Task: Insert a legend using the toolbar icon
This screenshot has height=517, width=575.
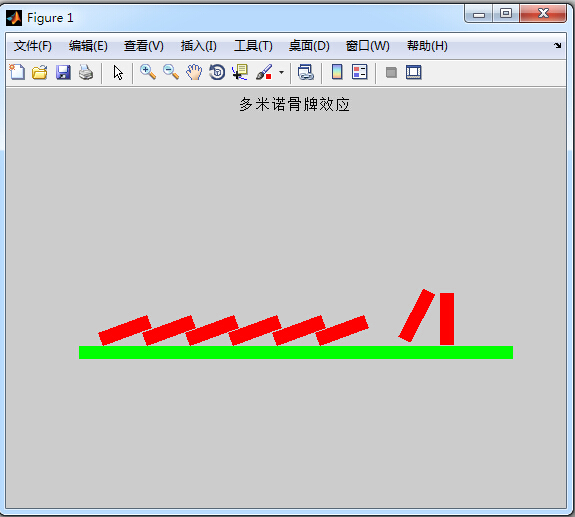Action: click(x=359, y=72)
